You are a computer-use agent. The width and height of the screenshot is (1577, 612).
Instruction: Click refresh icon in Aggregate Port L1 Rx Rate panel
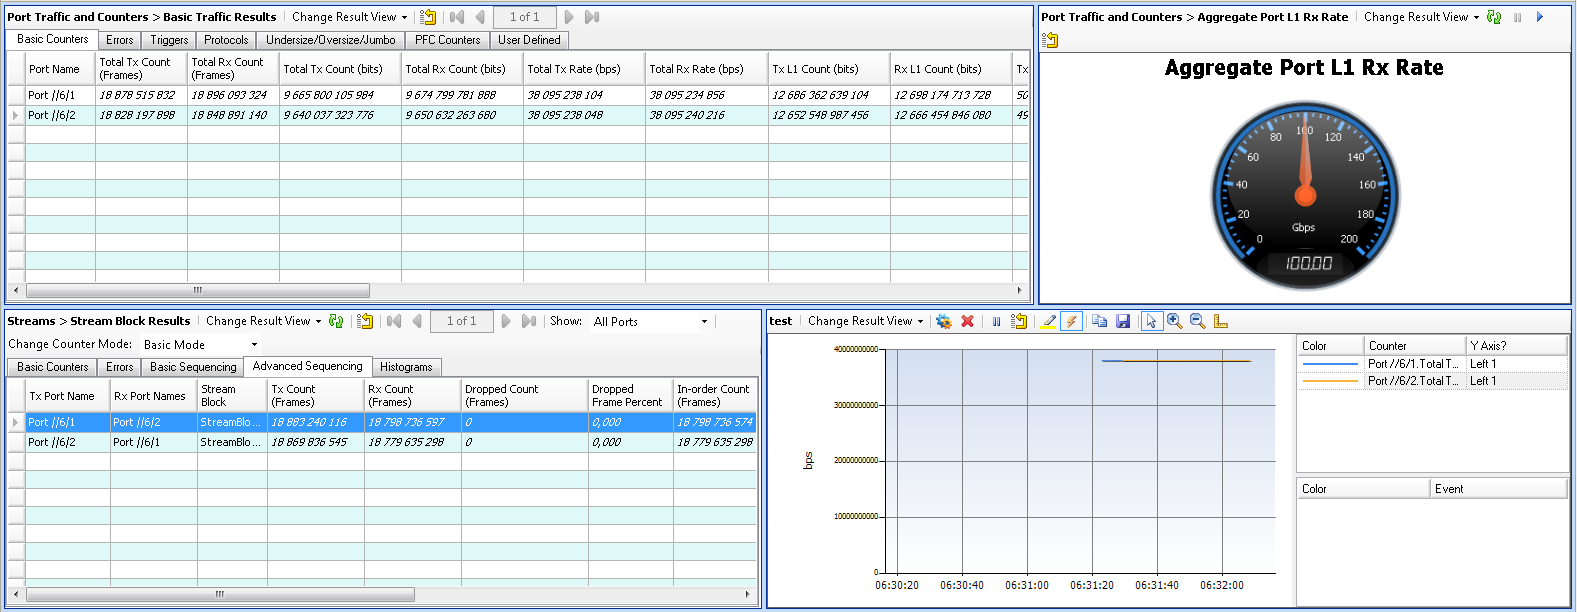pyautogui.click(x=1494, y=17)
